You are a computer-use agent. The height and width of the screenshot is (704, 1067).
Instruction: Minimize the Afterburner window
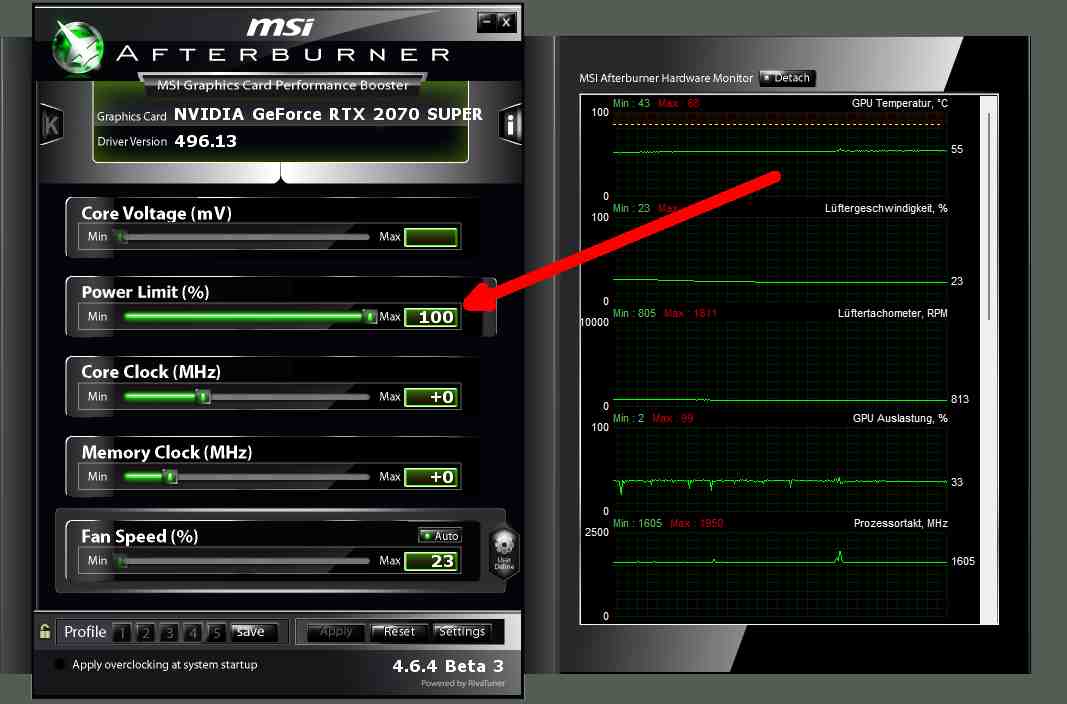[486, 22]
